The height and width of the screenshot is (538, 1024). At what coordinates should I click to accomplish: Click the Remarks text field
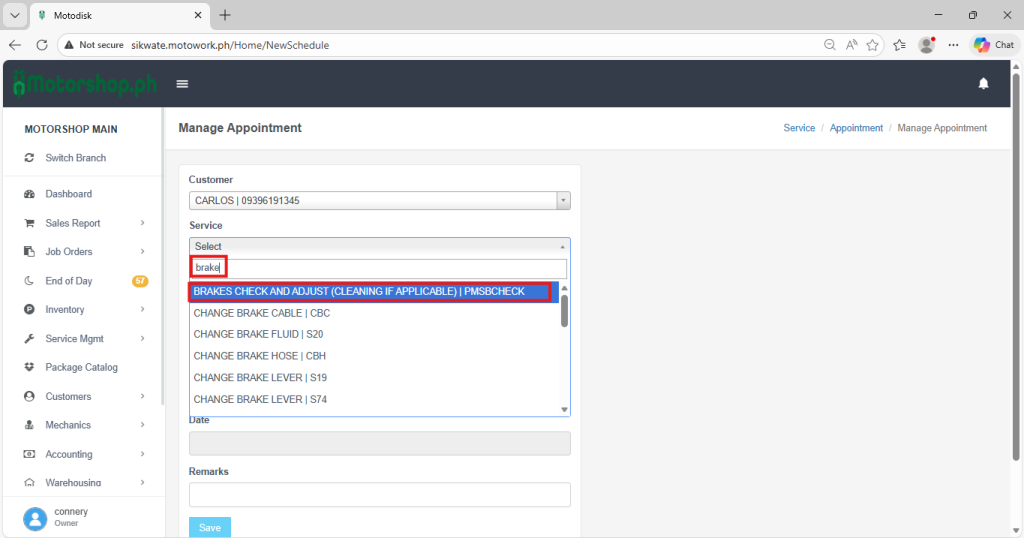[x=379, y=495]
